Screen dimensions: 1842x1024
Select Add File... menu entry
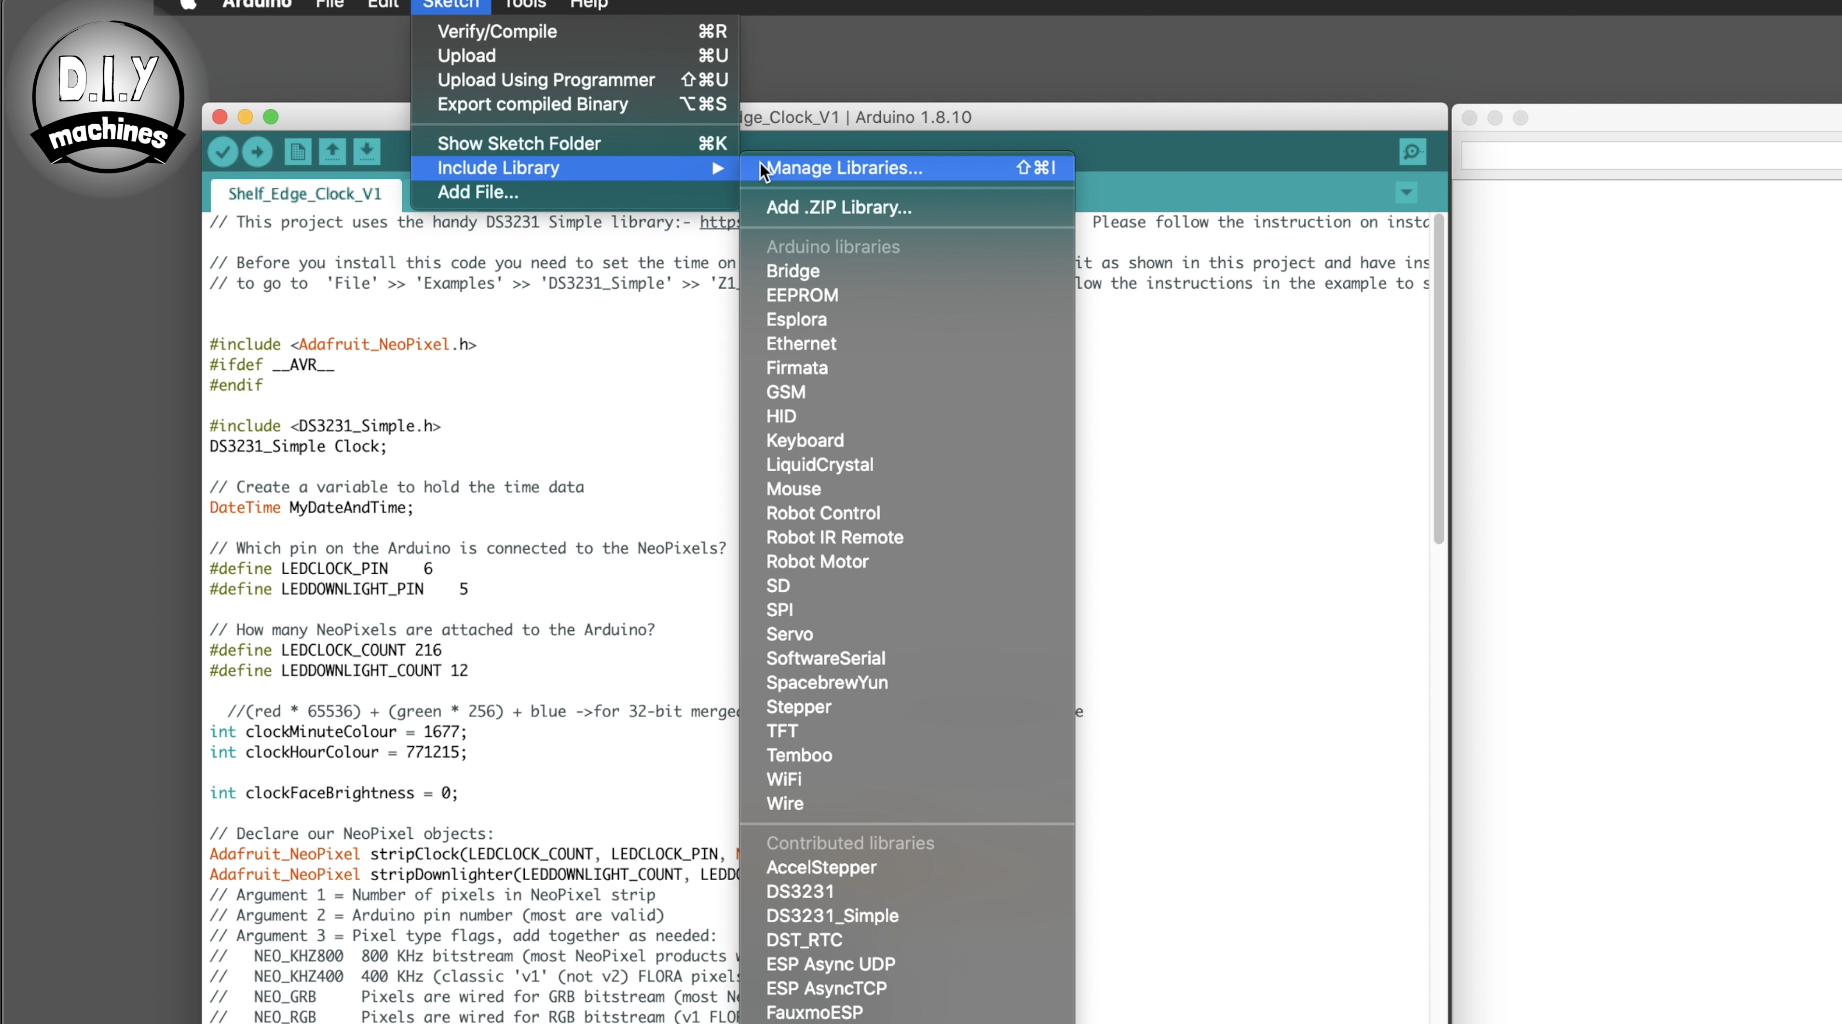point(575,192)
